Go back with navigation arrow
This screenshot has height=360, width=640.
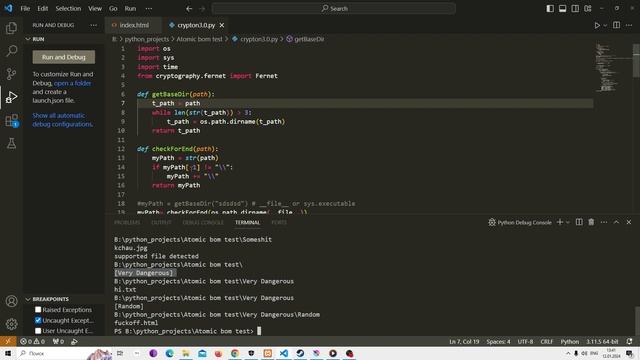pyautogui.click(x=189, y=8)
